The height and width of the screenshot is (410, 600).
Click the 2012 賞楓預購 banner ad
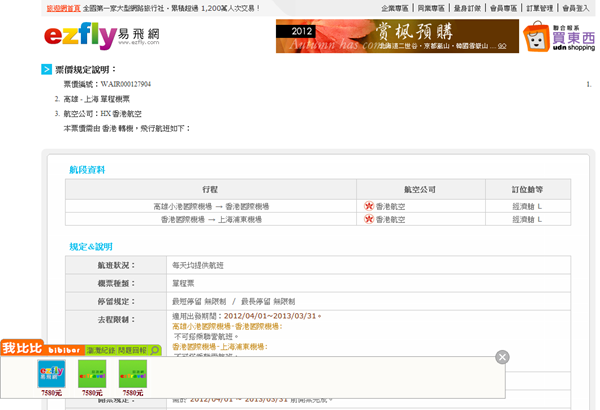point(396,37)
